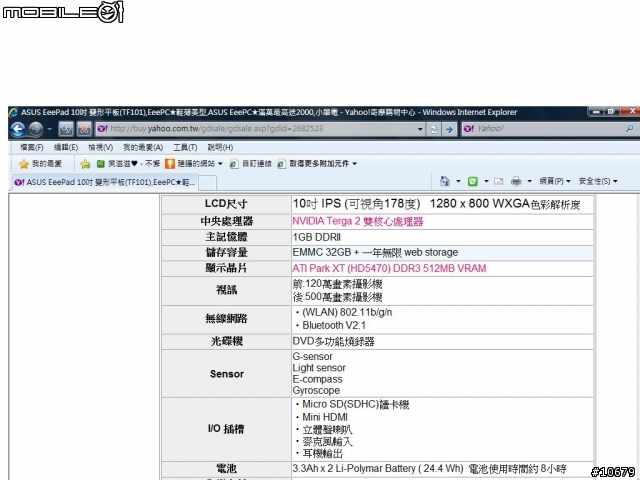This screenshot has height=480, width=640.
Task: Click the Light sensor text line
Action: (319, 368)
